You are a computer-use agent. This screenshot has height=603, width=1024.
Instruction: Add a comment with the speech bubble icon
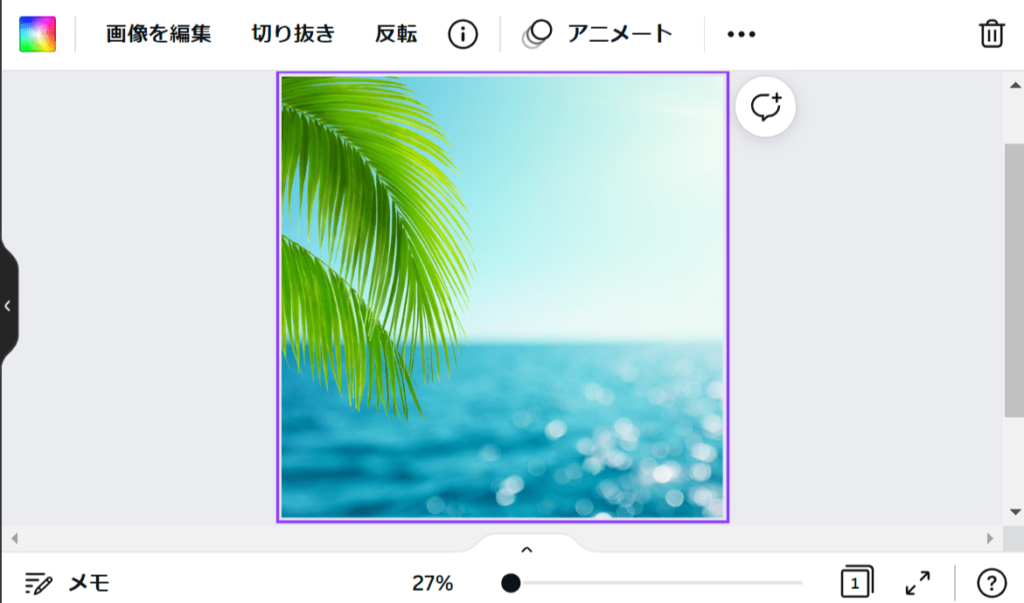point(765,106)
